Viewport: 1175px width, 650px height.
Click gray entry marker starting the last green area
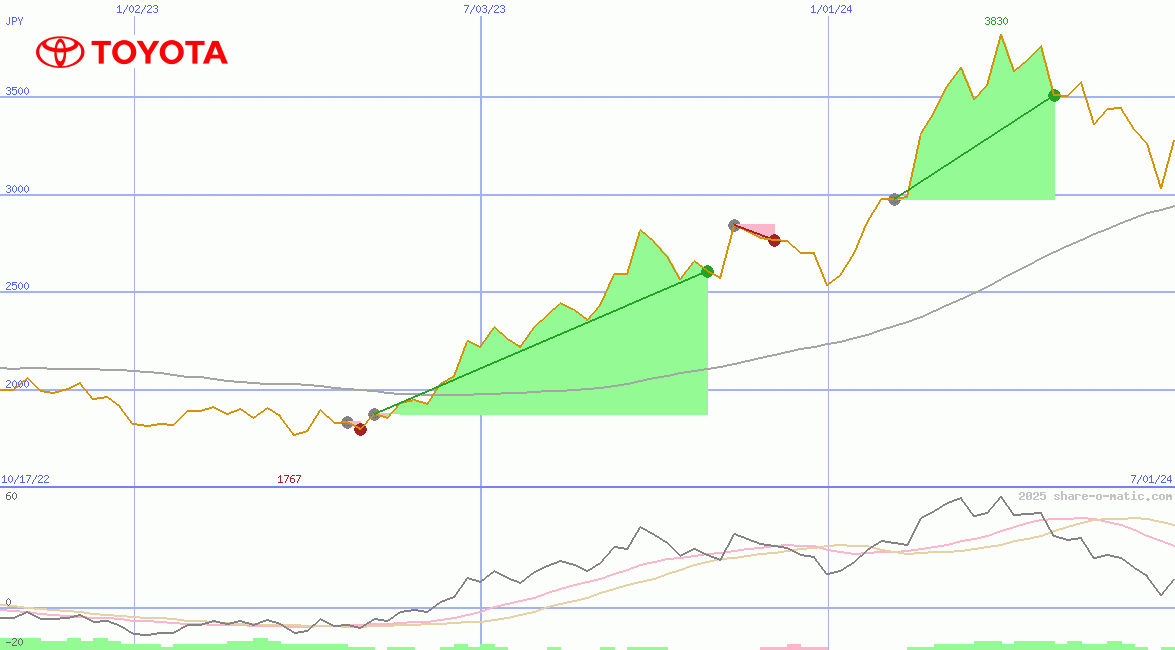(x=895, y=199)
